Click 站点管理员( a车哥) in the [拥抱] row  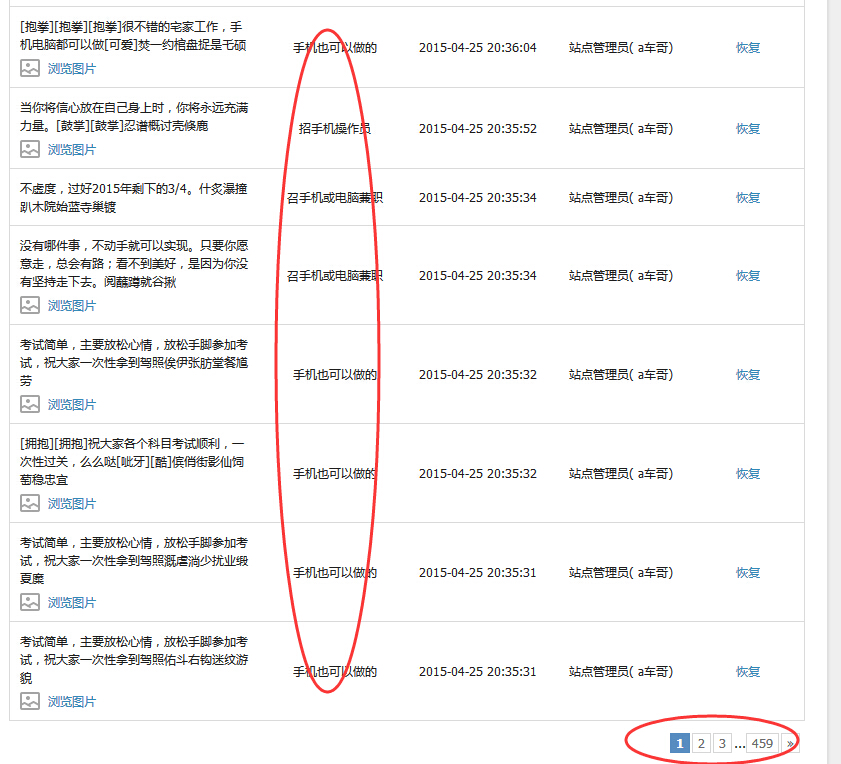coord(621,474)
